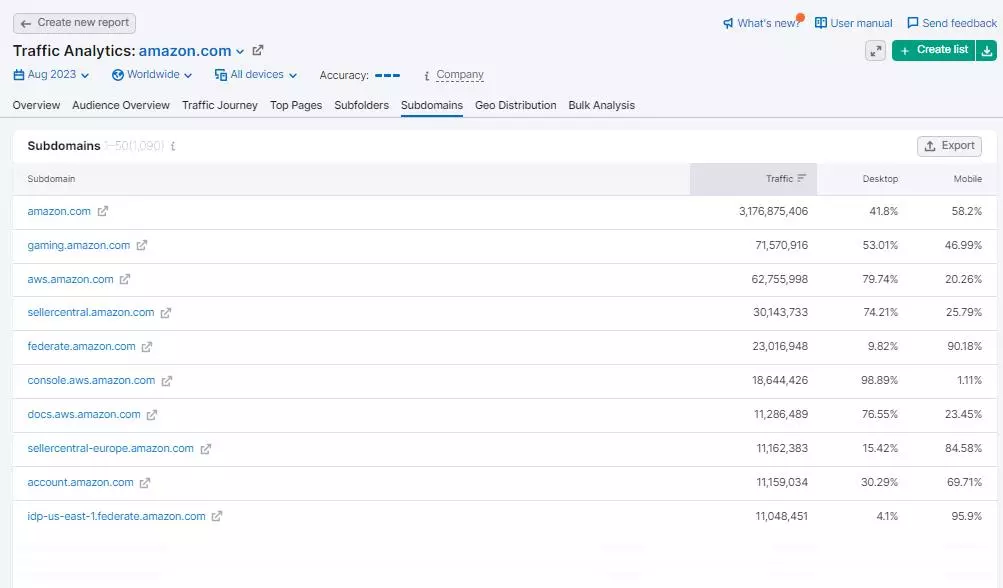The width and height of the screenshot is (1003, 588).
Task: Click the Create new report button
Action: (x=74, y=23)
